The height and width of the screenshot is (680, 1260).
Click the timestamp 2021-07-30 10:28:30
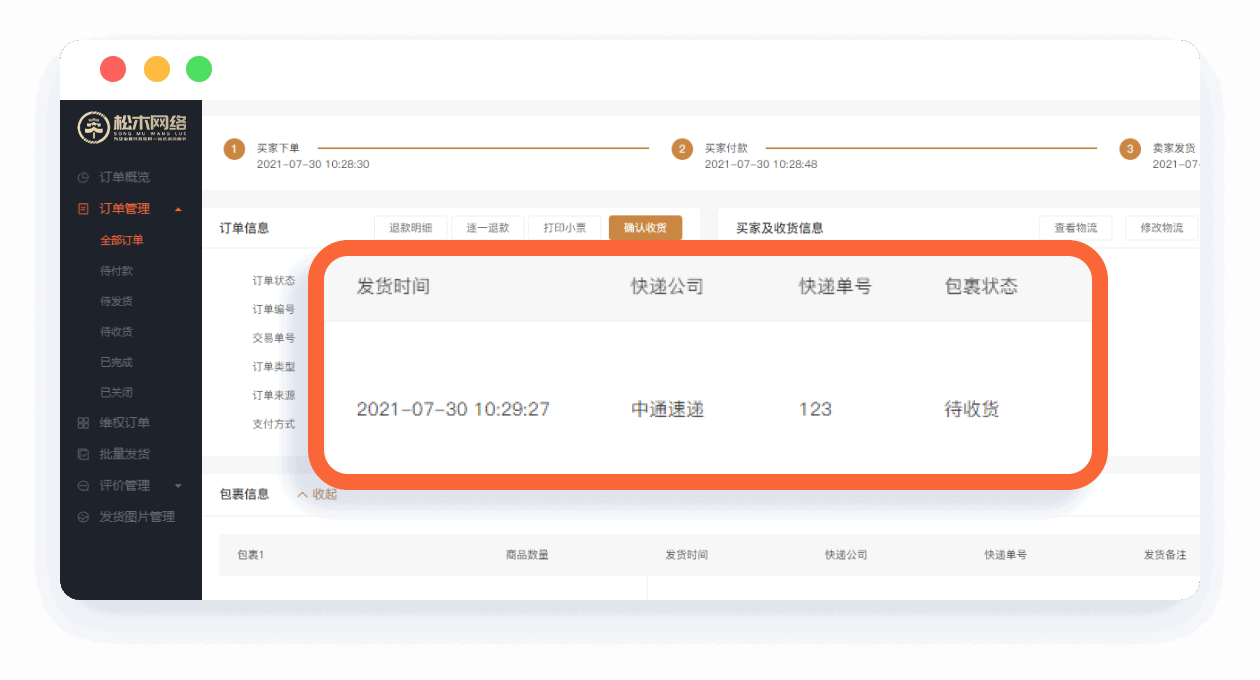pos(313,164)
